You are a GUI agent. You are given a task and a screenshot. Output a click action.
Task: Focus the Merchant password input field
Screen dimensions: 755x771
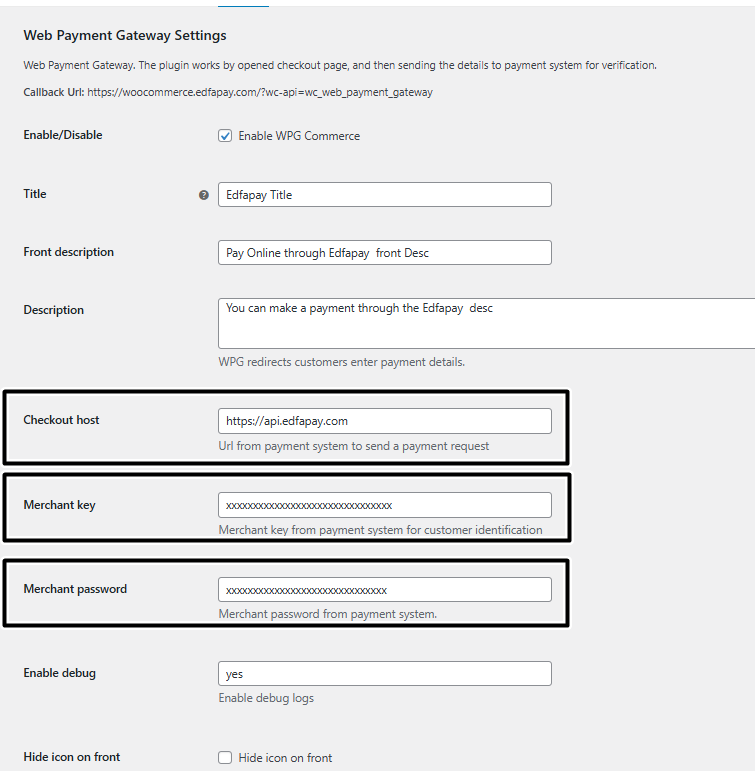click(x=385, y=590)
